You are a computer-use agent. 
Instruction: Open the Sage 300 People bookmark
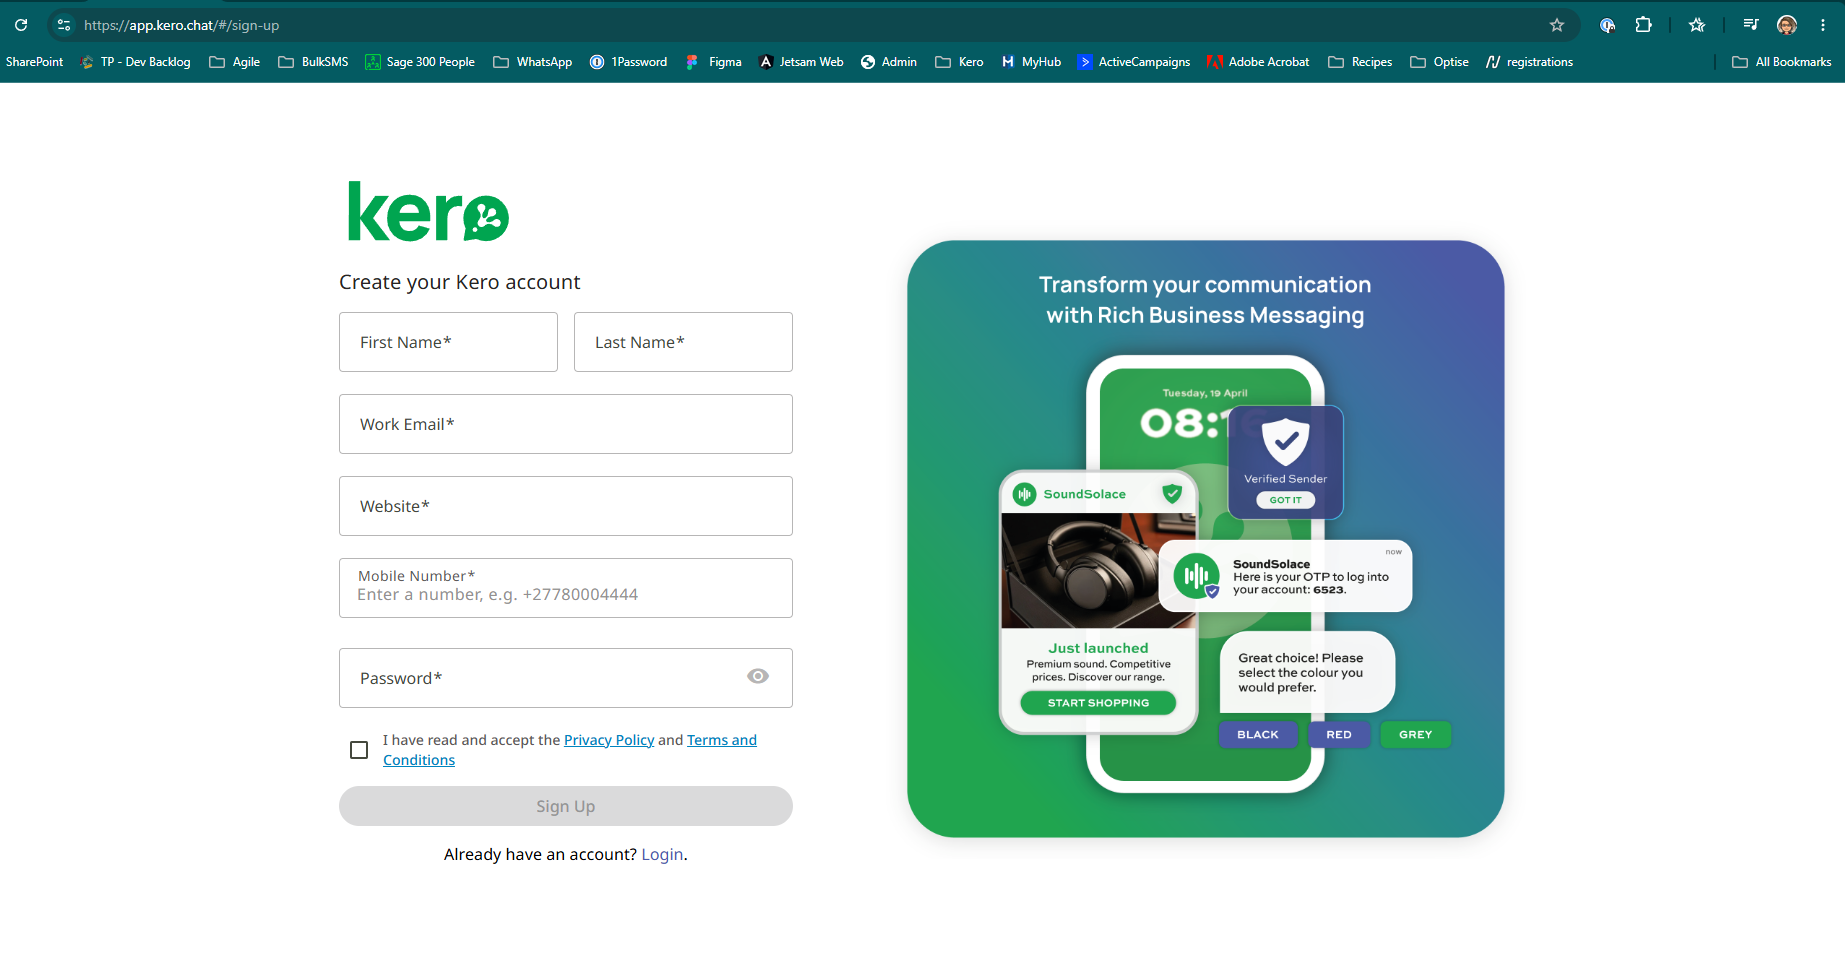coord(420,62)
